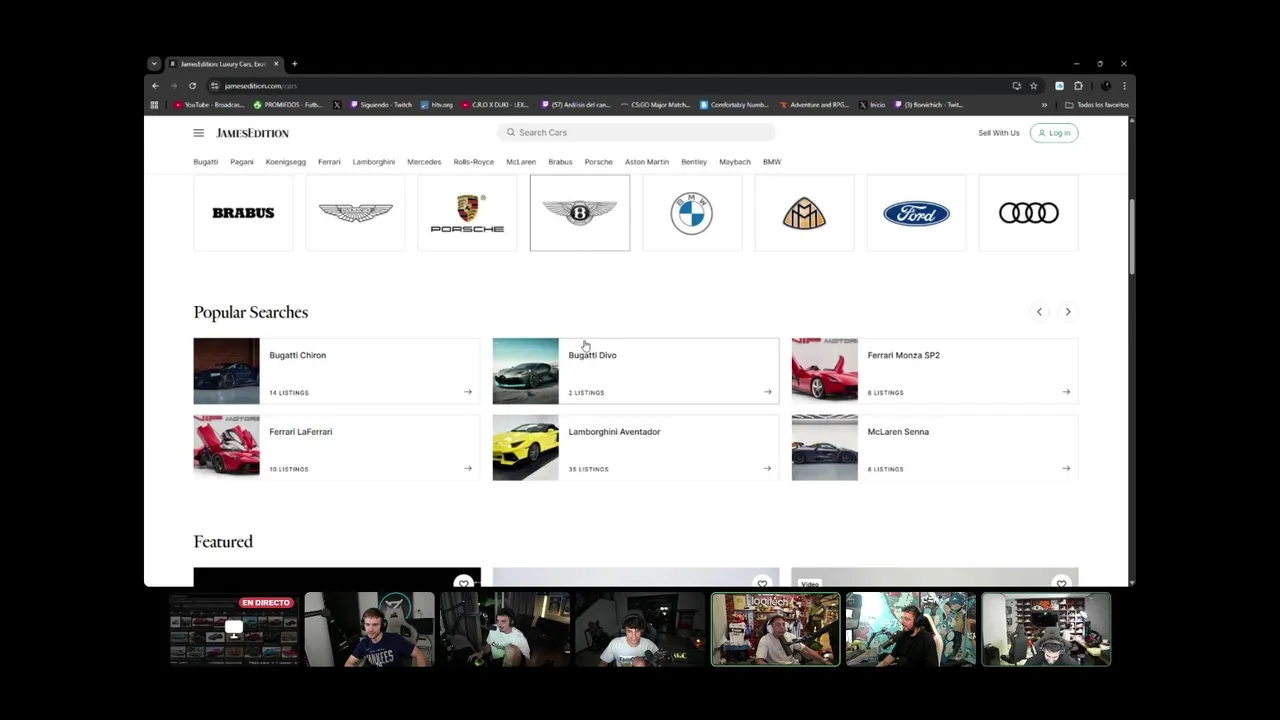Click the browser back arrow

(155, 86)
